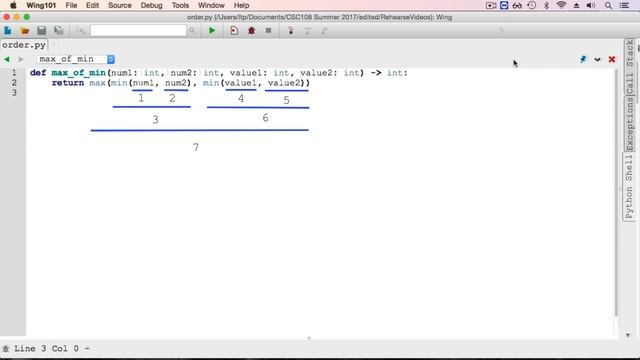This screenshot has height=360, width=640.
Task: Click the blue TeamViewer-style menu bar icon
Action: pyautogui.click(x=504, y=5)
